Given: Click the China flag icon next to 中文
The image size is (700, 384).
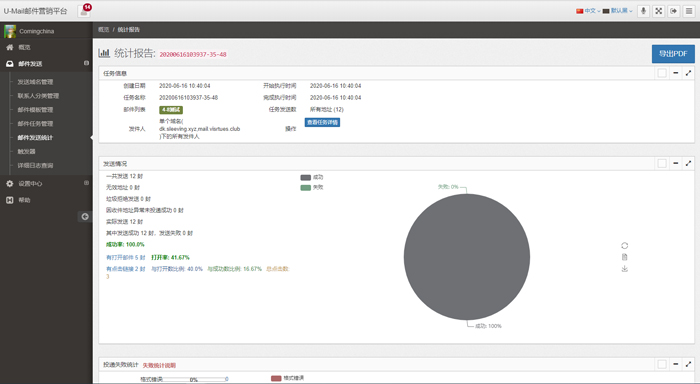Looking at the screenshot, I should tap(579, 11).
